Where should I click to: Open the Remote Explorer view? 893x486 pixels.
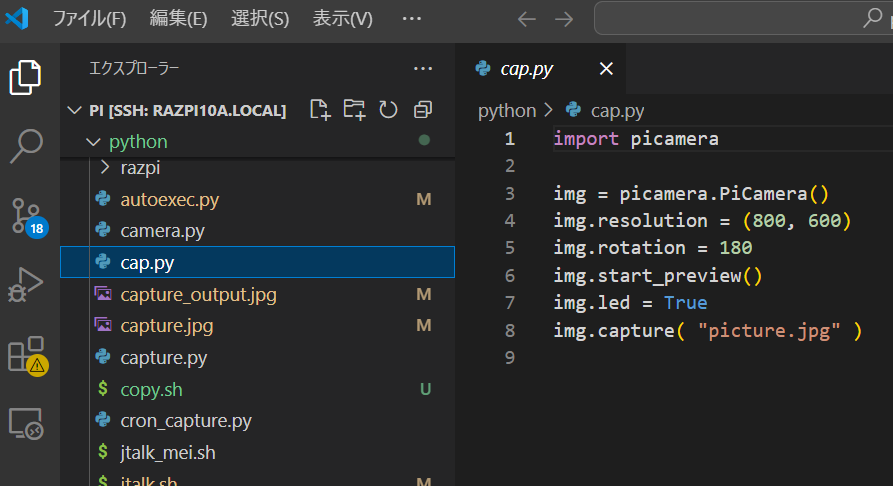[x=26, y=423]
